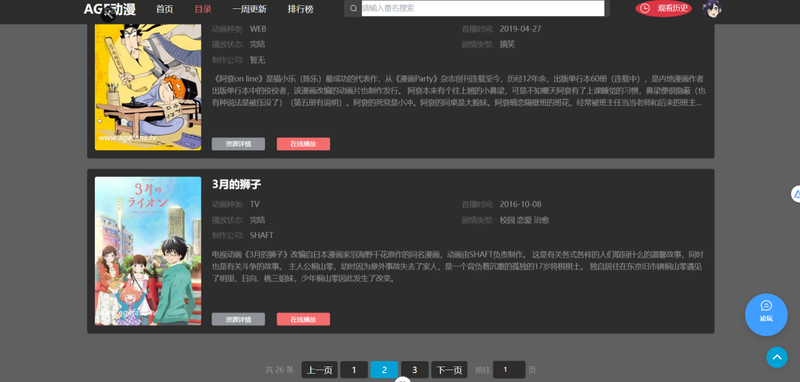Click 资源详情 for 3月的狮子
The height and width of the screenshot is (382, 800).
[238, 319]
